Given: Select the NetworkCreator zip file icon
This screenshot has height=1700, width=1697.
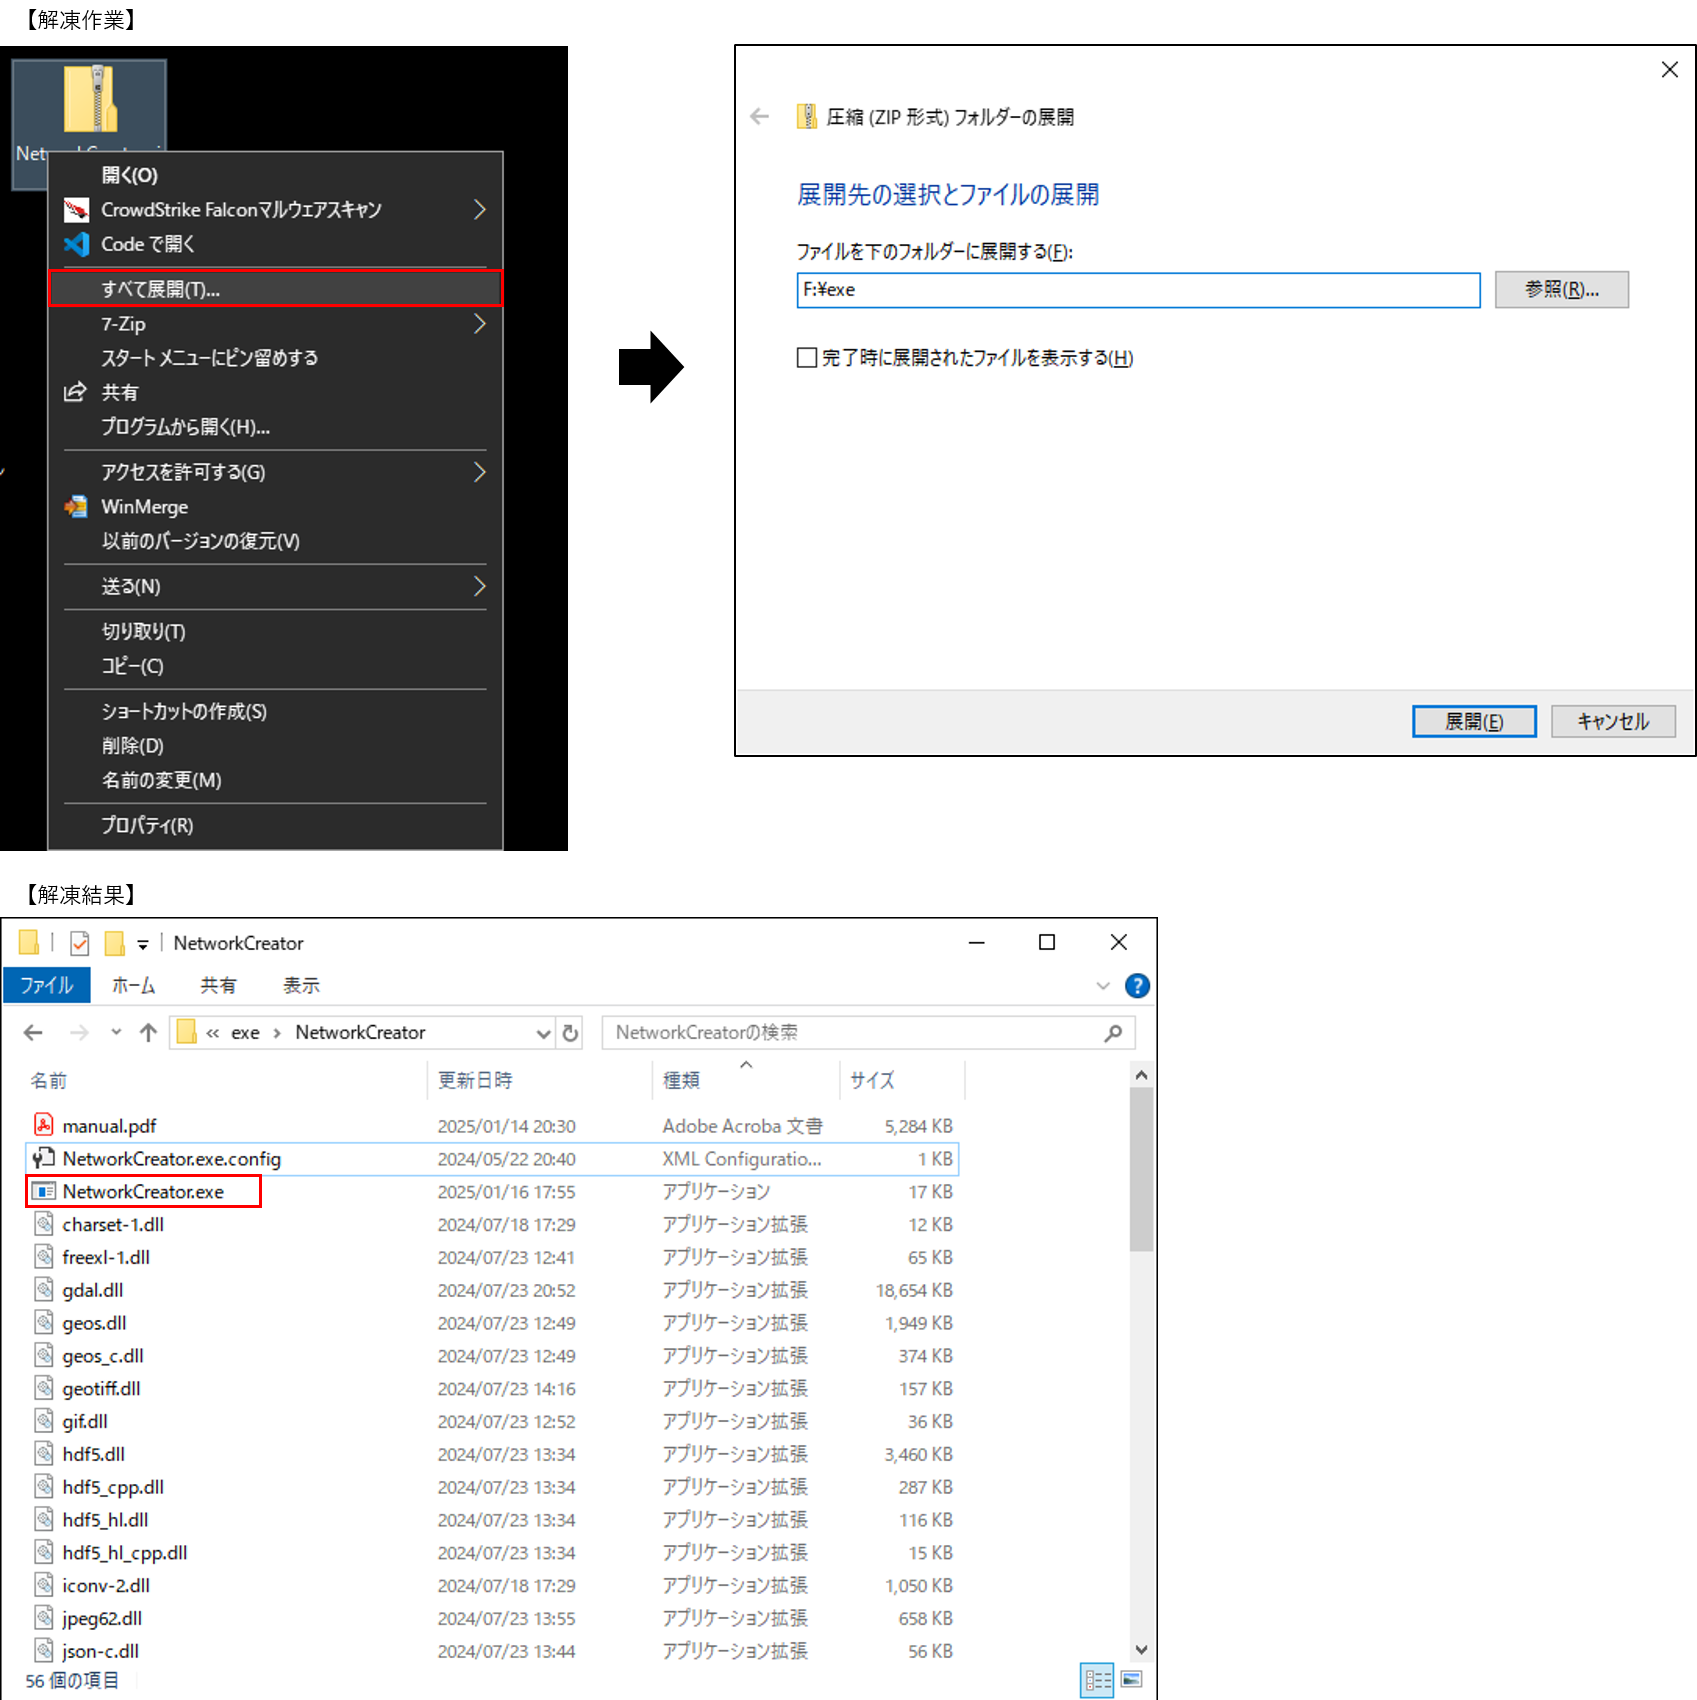Looking at the screenshot, I should (x=91, y=98).
